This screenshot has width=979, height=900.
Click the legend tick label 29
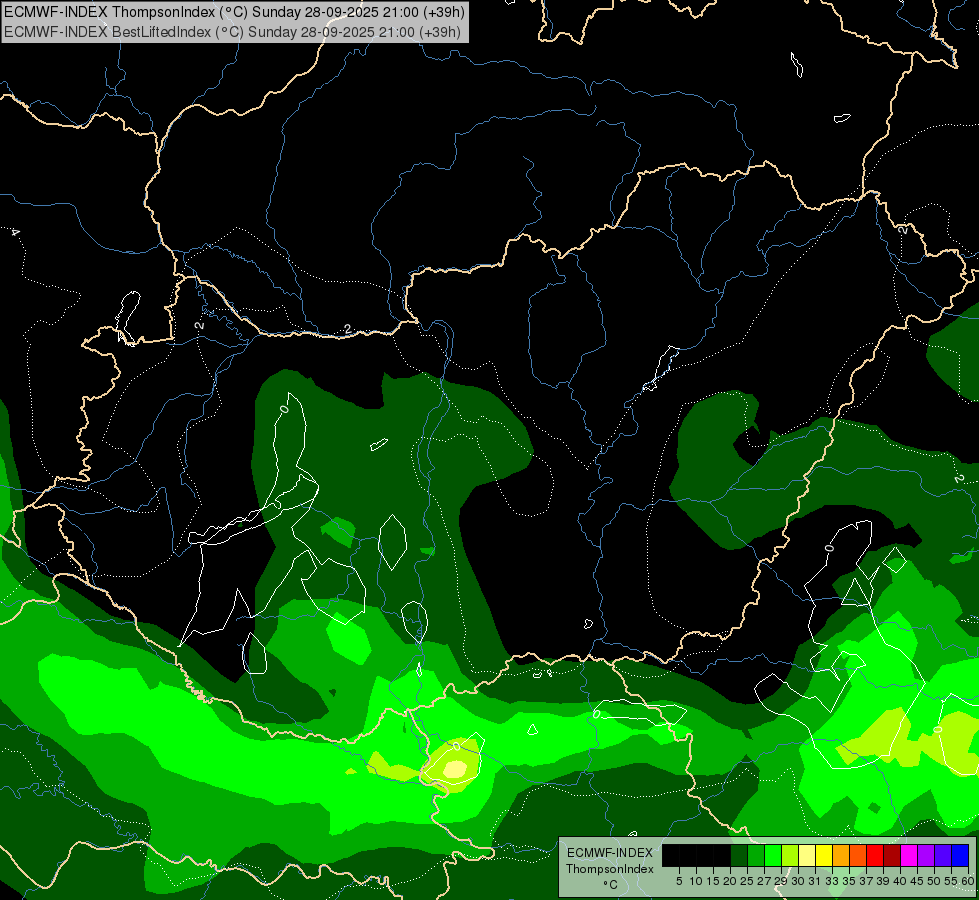pyautogui.click(x=781, y=881)
